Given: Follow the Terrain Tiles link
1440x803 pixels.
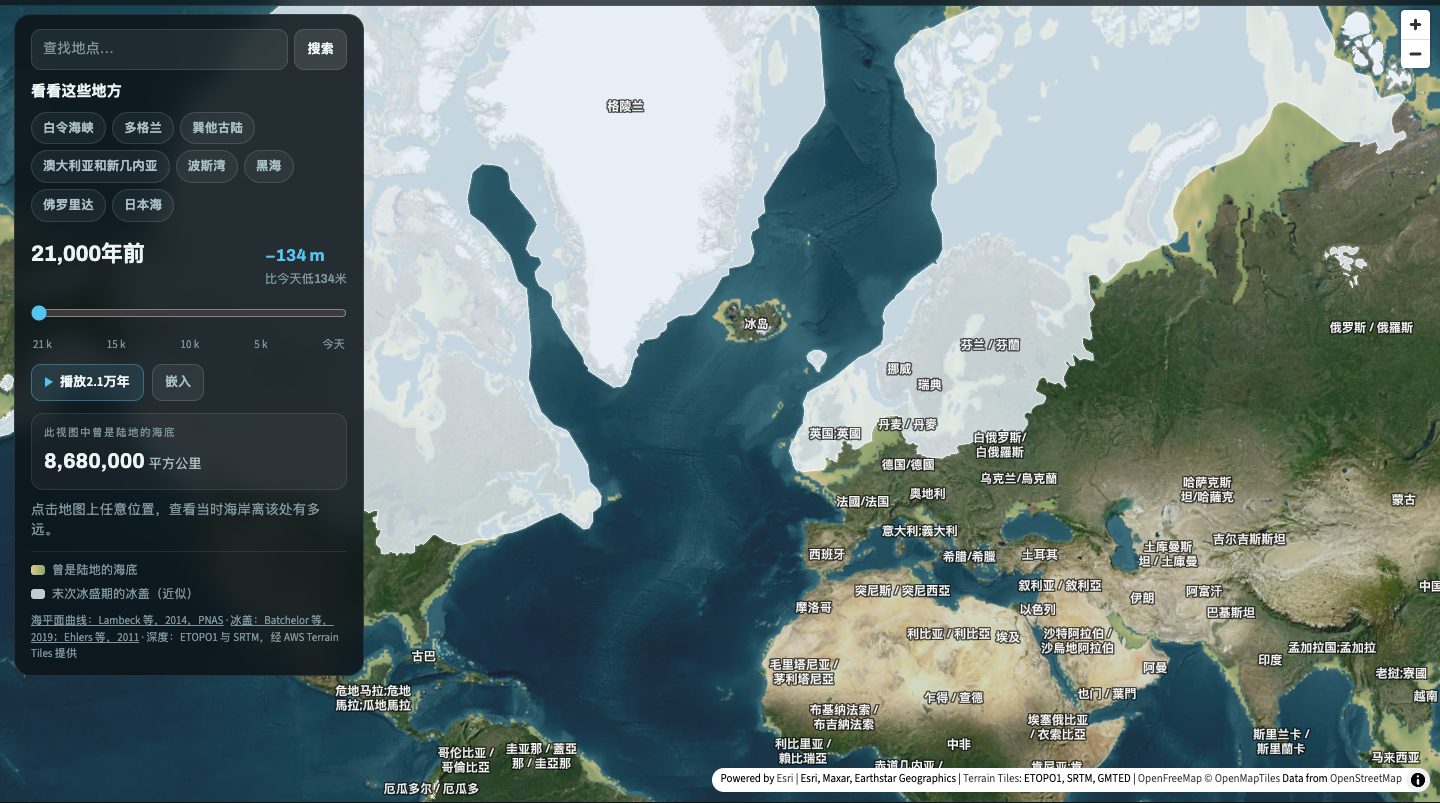Looking at the screenshot, I should (991, 779).
